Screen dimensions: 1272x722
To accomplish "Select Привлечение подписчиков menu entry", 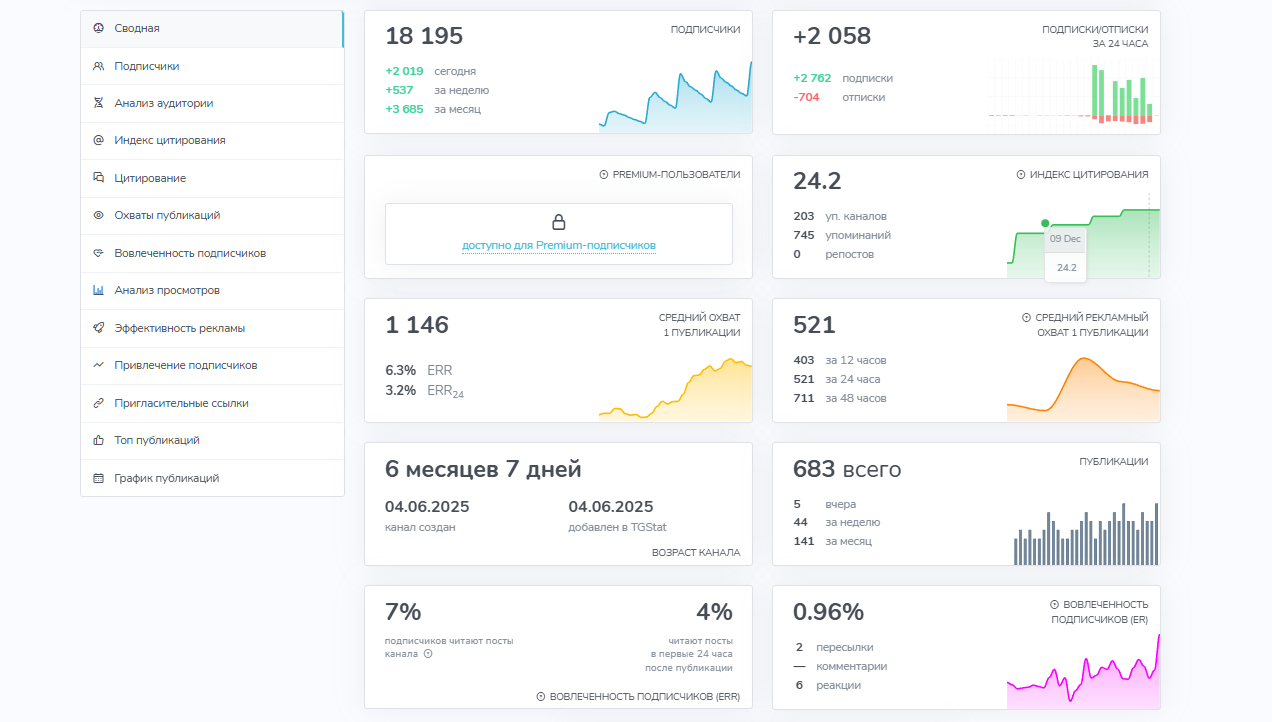I will click(212, 365).
